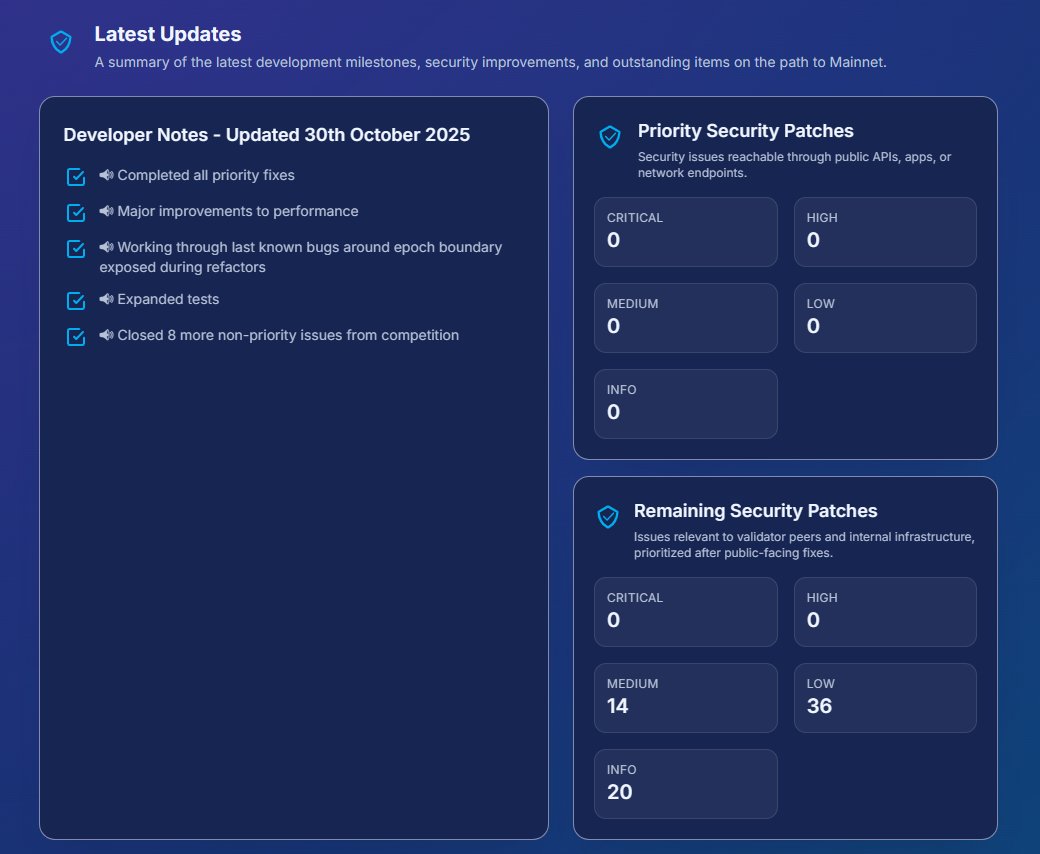Screen dimensions: 1040x854
Task: Click the Latest Updates shield icon
Action: 60,42
